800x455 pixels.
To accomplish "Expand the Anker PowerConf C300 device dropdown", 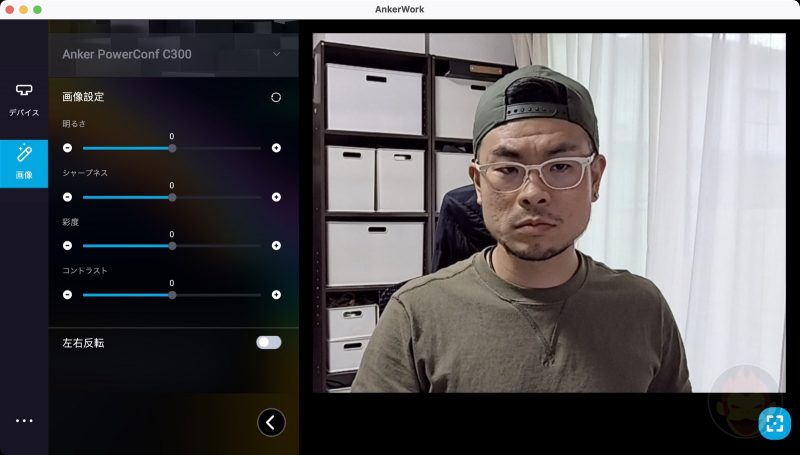I will pos(276,54).
